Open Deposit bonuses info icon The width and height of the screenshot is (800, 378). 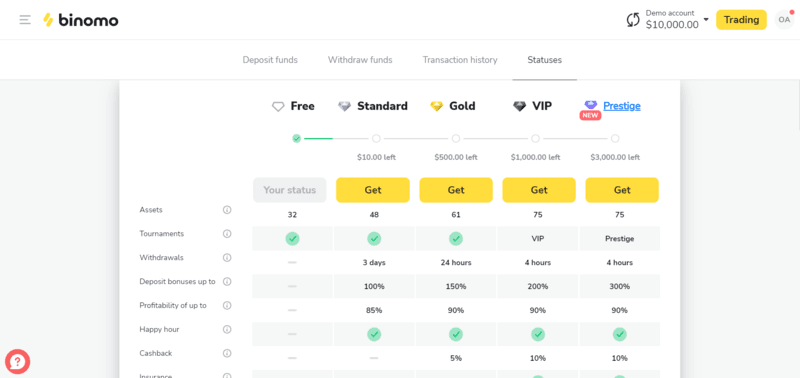click(227, 282)
